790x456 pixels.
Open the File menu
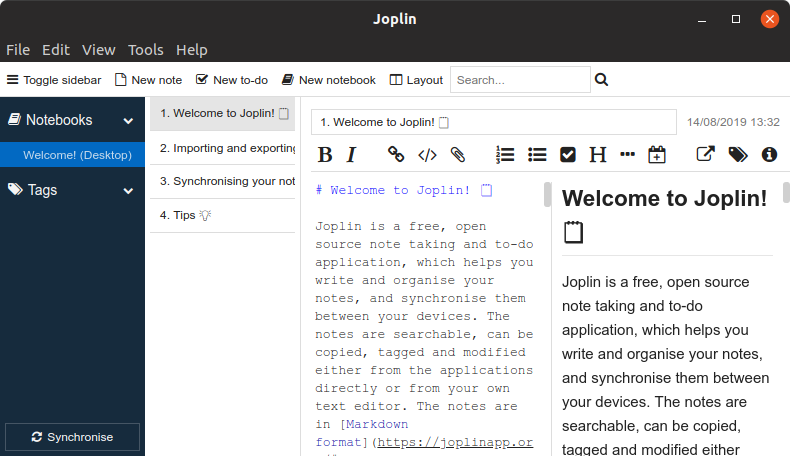18,50
